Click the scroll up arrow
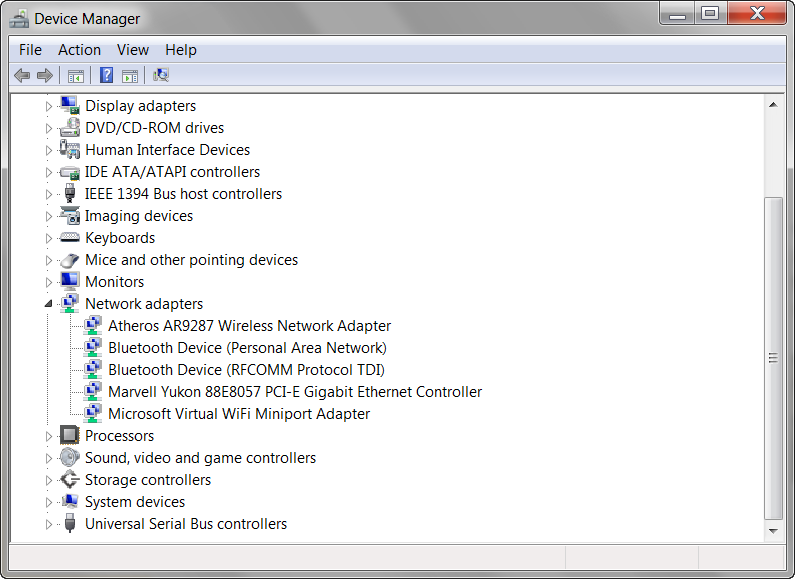This screenshot has height=579, width=795. (773, 104)
